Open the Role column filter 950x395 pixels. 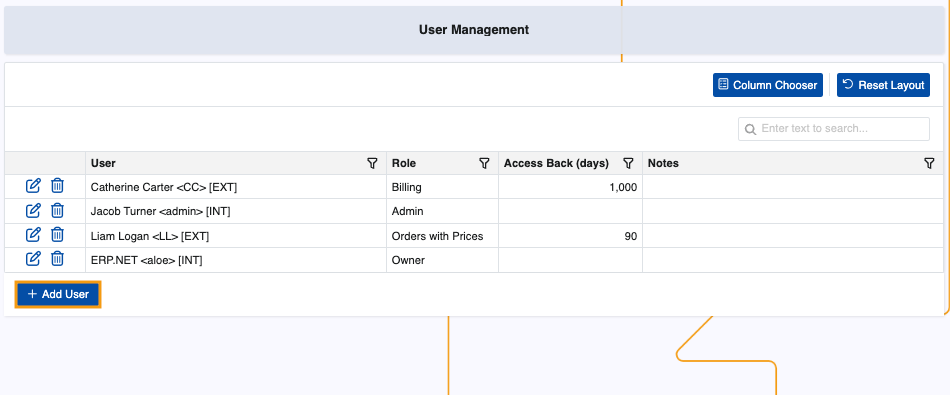(x=484, y=163)
